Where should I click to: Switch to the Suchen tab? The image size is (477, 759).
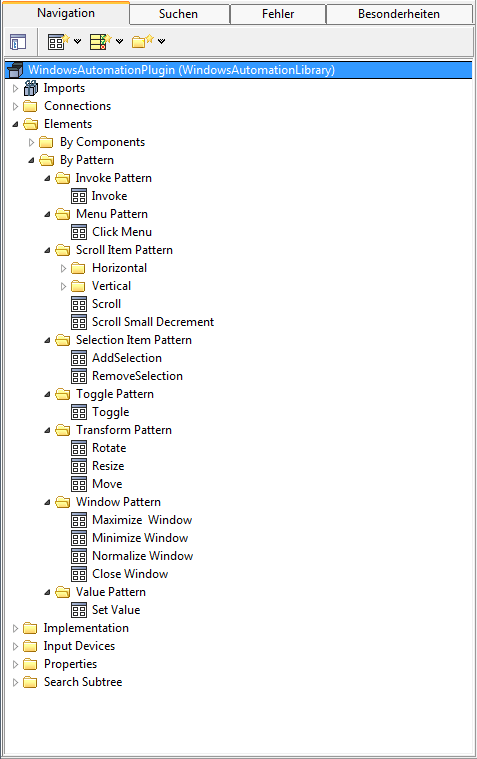179,14
